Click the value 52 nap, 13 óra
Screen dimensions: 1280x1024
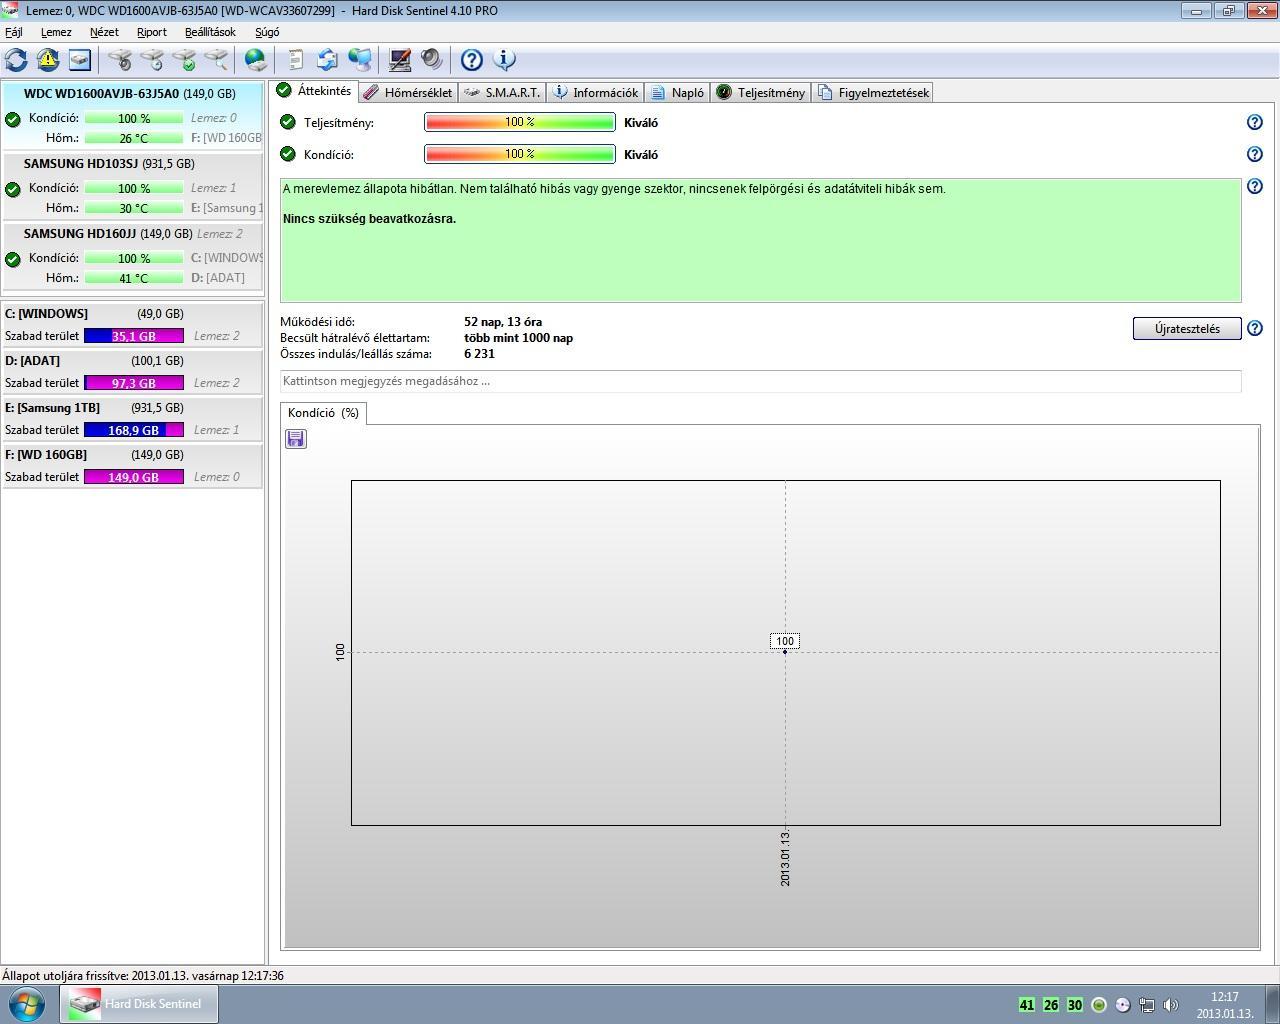tap(503, 322)
